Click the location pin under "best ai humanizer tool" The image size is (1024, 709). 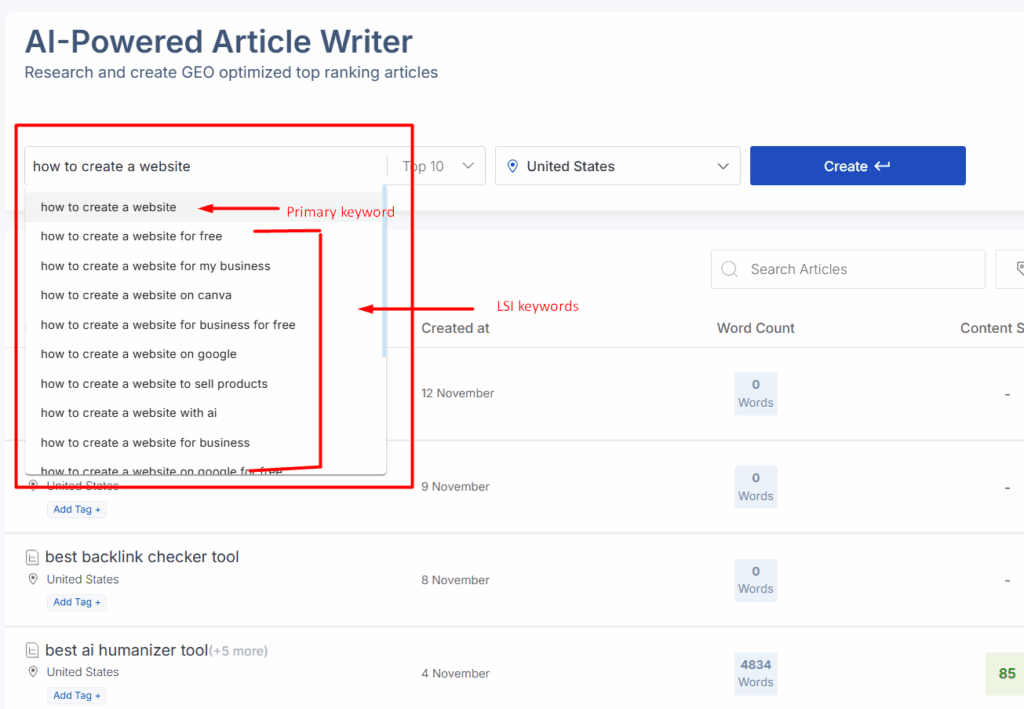click(33, 672)
